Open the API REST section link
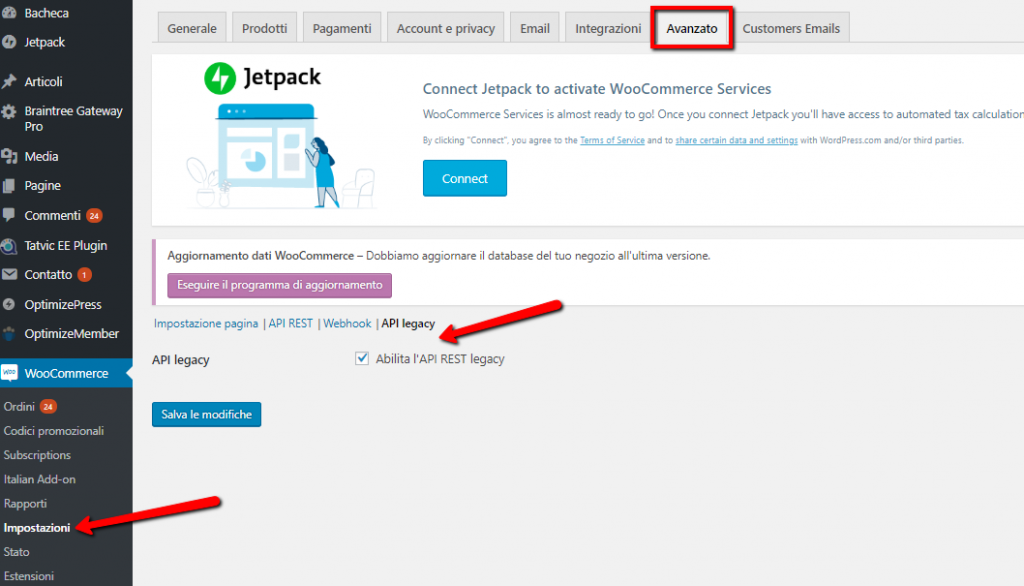 (x=291, y=323)
